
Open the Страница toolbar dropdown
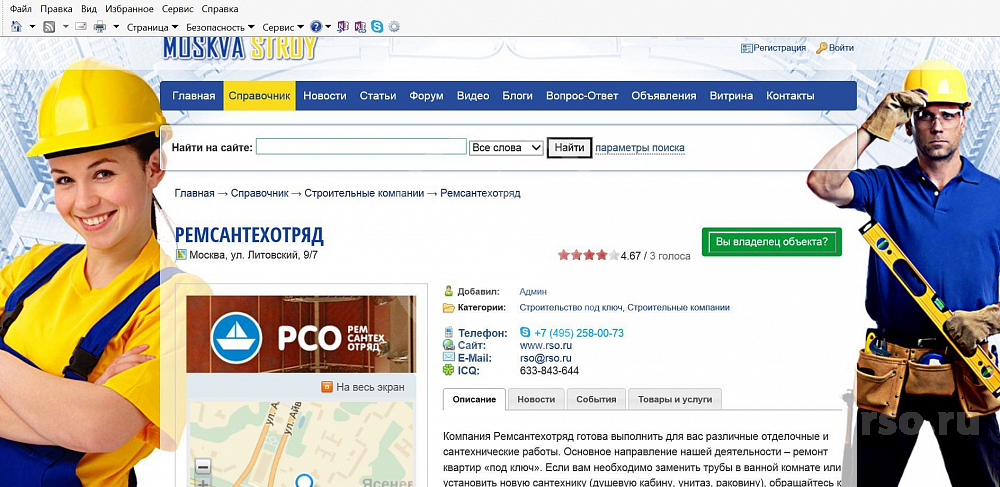pos(152,27)
